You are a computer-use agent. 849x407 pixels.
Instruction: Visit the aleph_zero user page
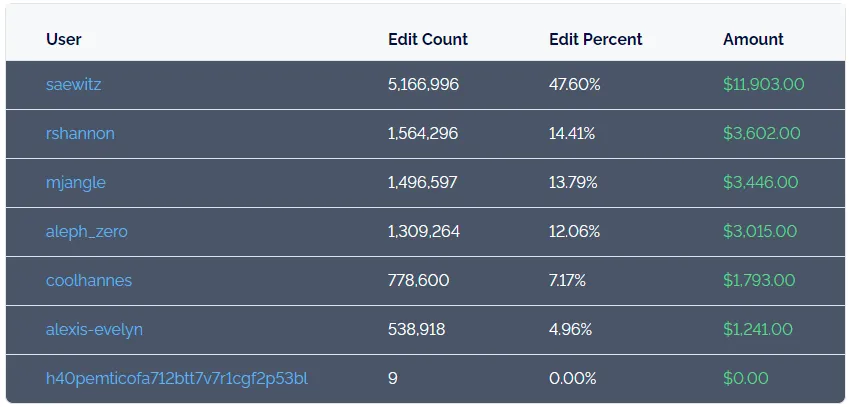tap(86, 232)
